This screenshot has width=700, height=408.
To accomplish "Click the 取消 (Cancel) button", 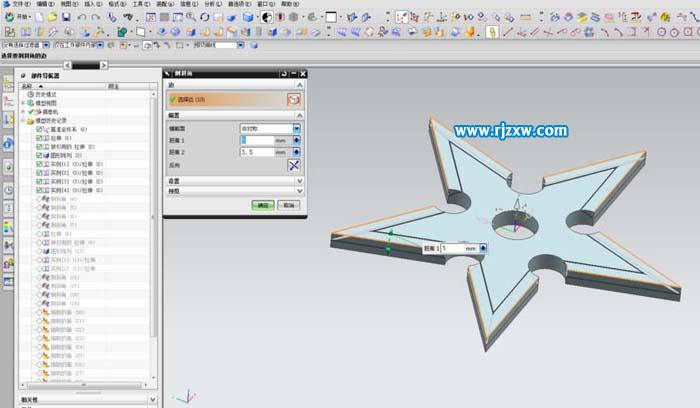I will pos(288,204).
